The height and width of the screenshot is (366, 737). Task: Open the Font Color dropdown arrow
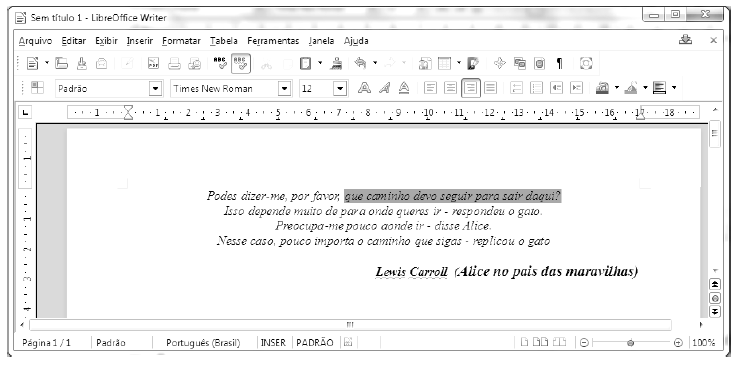tap(617, 88)
